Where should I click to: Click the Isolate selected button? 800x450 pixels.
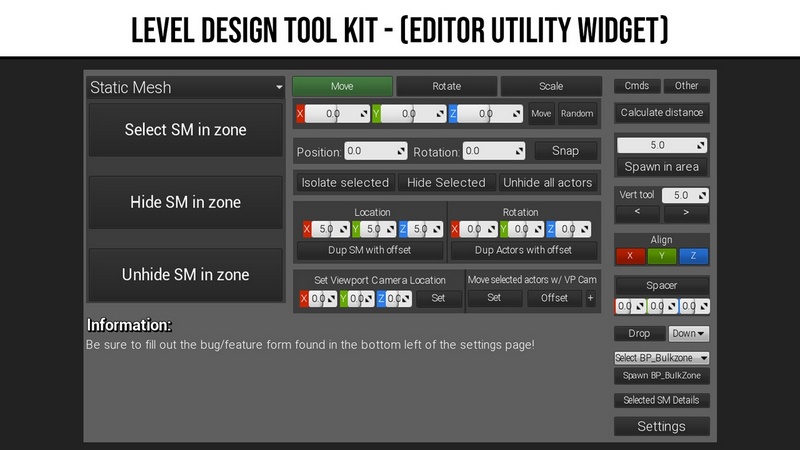[345, 183]
